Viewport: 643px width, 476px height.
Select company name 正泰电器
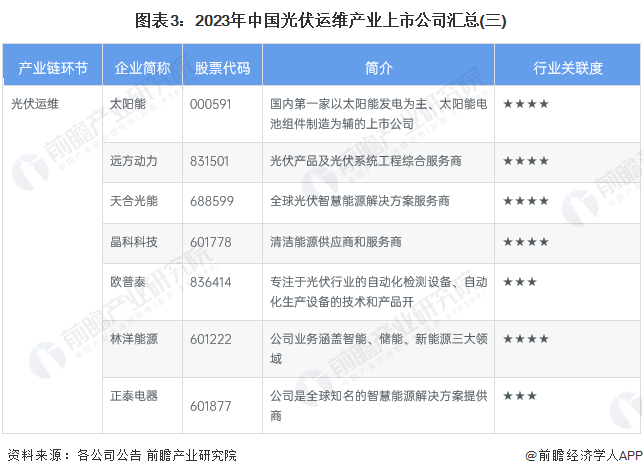pos(134,396)
